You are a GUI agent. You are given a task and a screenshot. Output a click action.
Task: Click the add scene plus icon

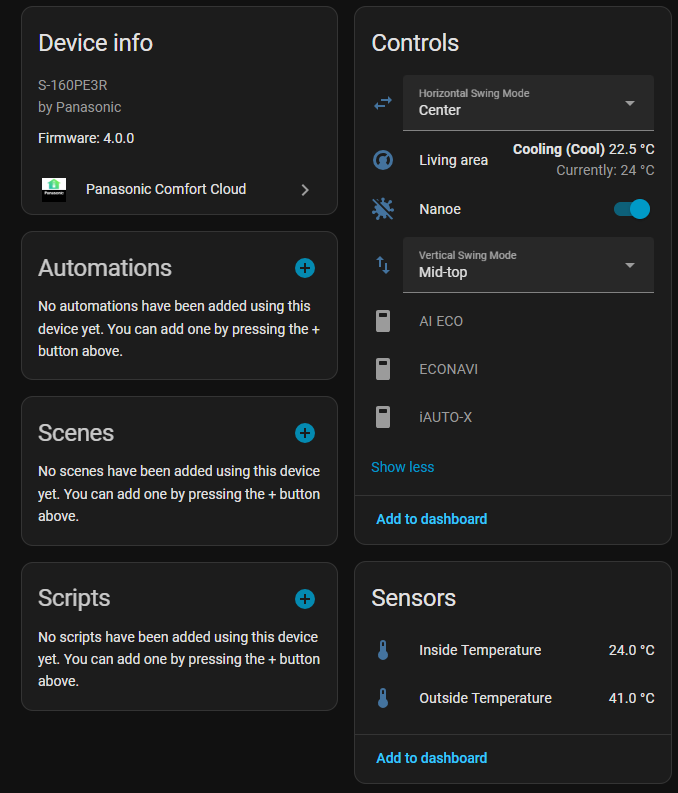point(305,433)
